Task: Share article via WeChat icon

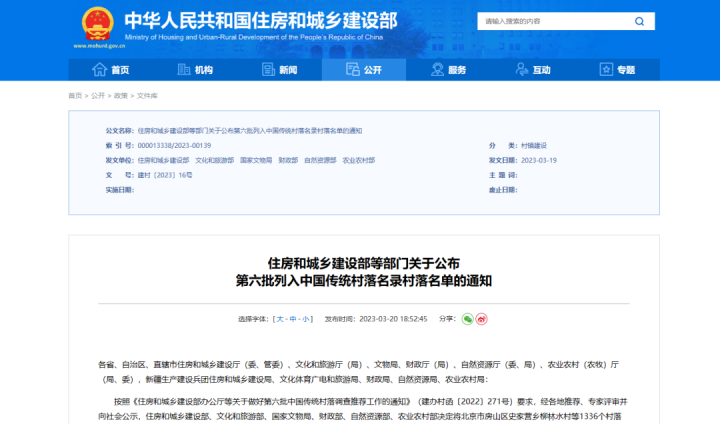Action: [467, 318]
